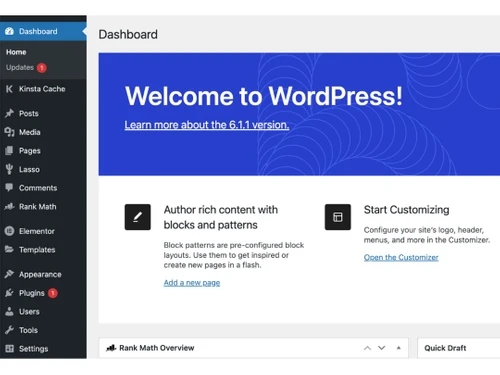Click 'Author rich content with blocks and patterns' heading
The image size is (500, 375).
tap(221, 217)
